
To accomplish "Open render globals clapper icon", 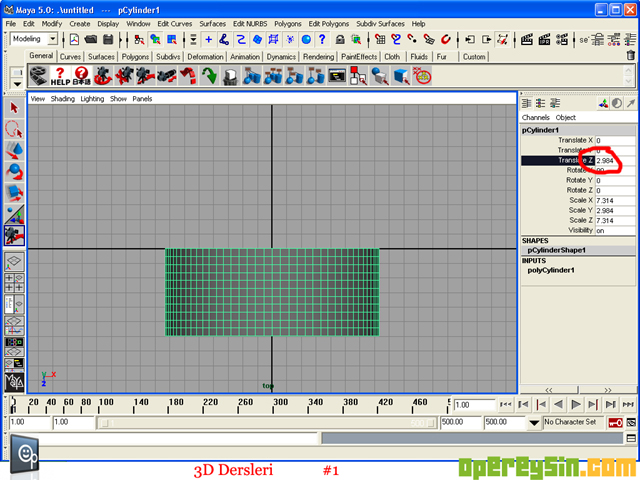I will coord(562,40).
